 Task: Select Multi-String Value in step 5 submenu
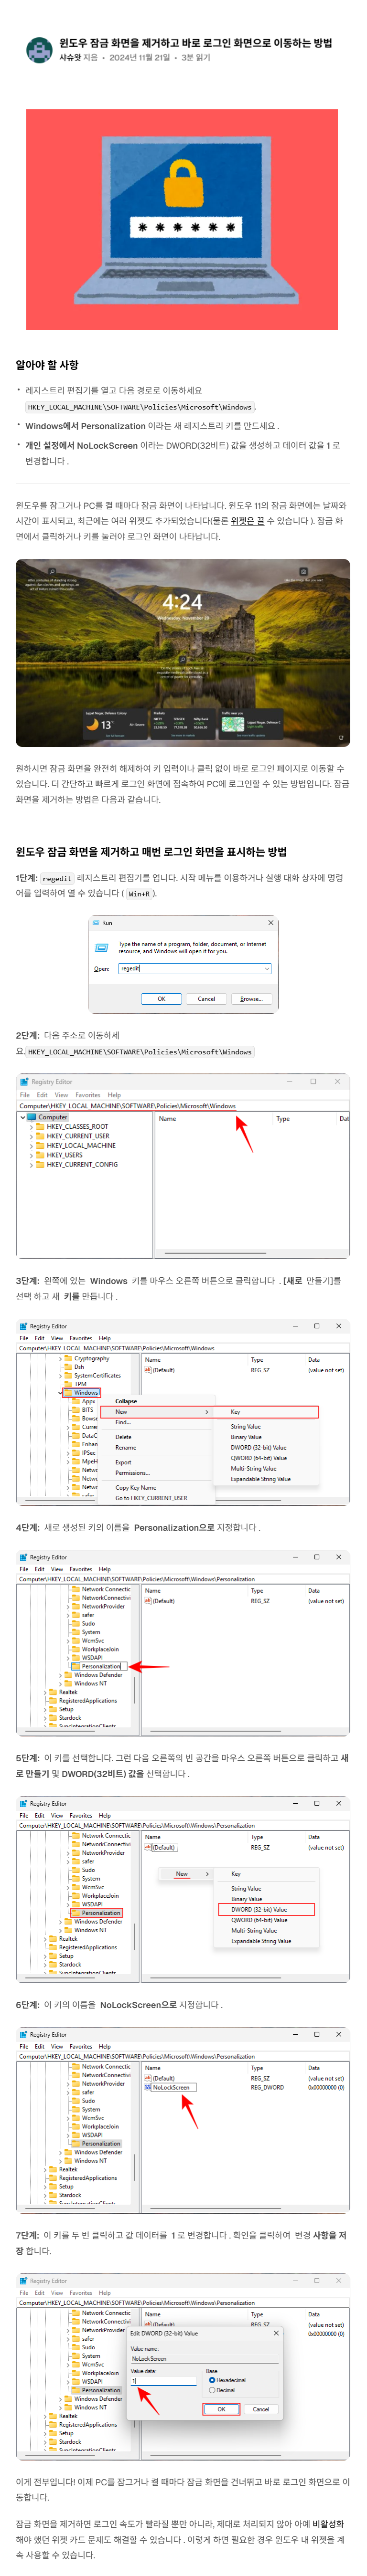254,1931
